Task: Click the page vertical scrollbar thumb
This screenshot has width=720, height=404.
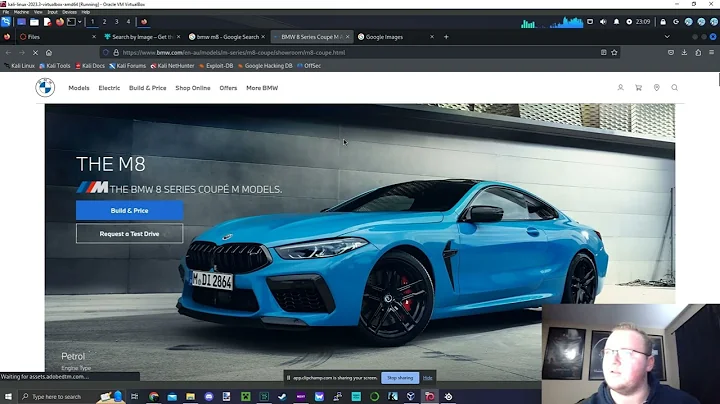Action: coord(718,79)
